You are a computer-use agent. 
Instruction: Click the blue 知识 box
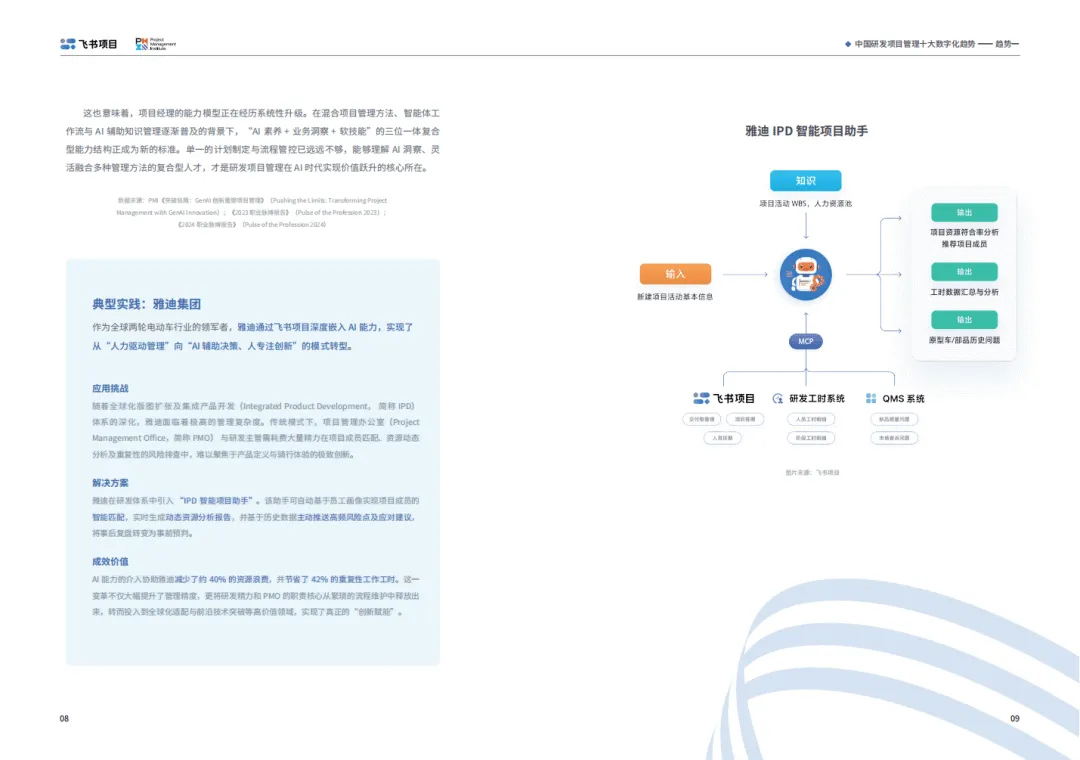805,181
